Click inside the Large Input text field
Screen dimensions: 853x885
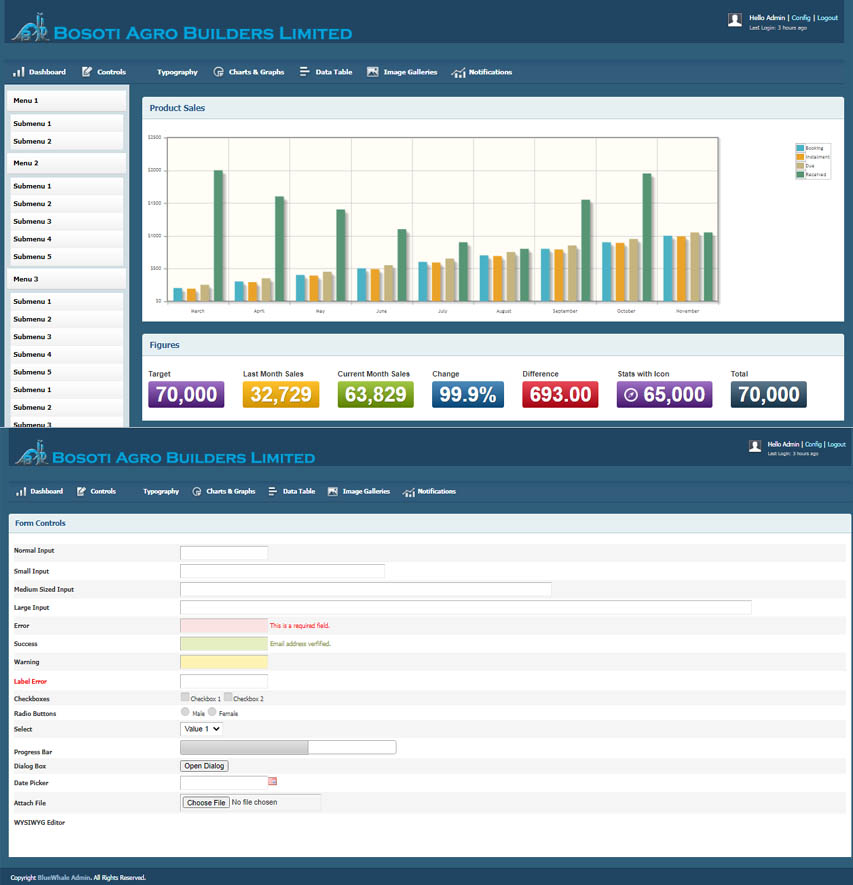point(465,607)
